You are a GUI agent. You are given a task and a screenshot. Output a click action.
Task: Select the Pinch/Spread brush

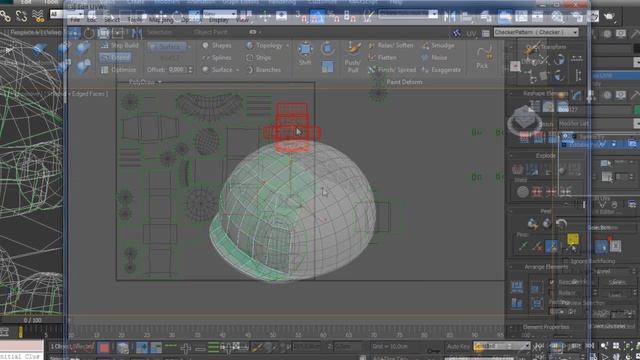[392, 70]
